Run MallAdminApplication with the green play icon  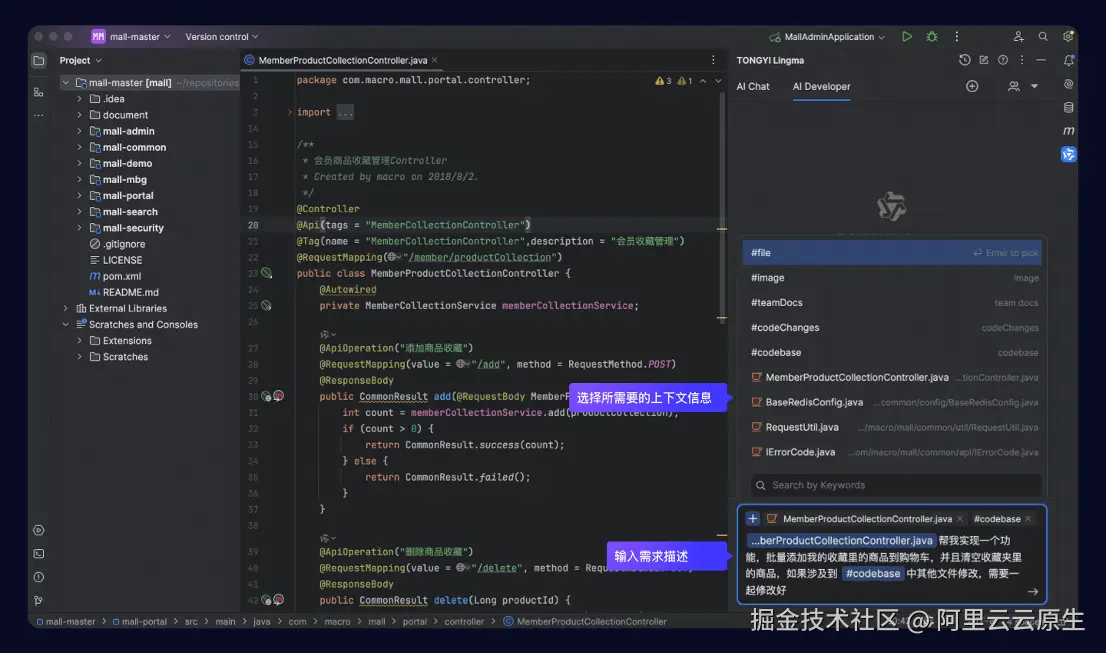coord(906,37)
